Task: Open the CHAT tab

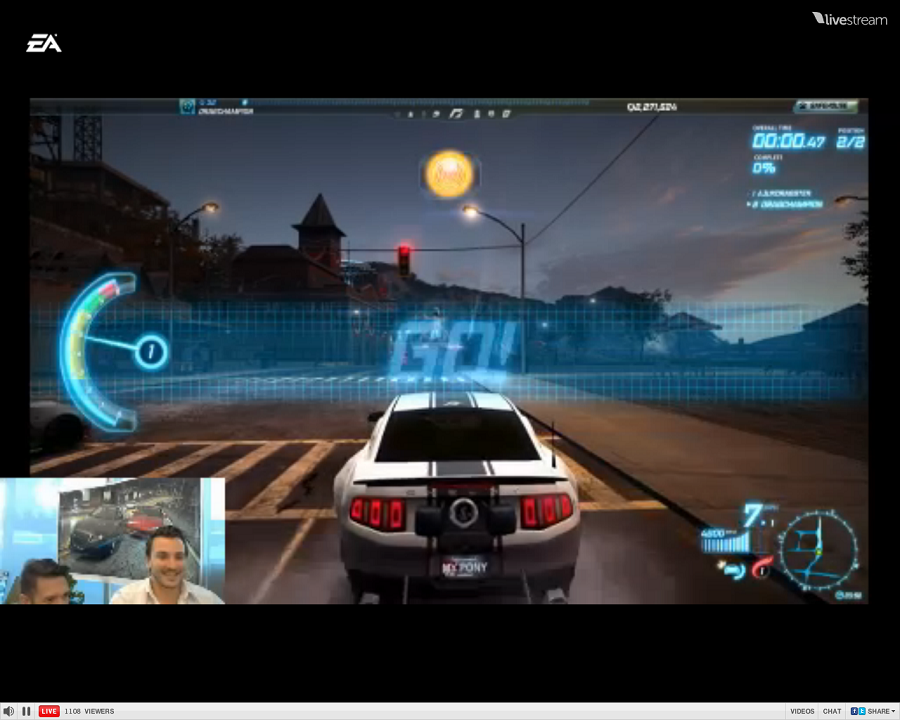Action: click(x=832, y=711)
